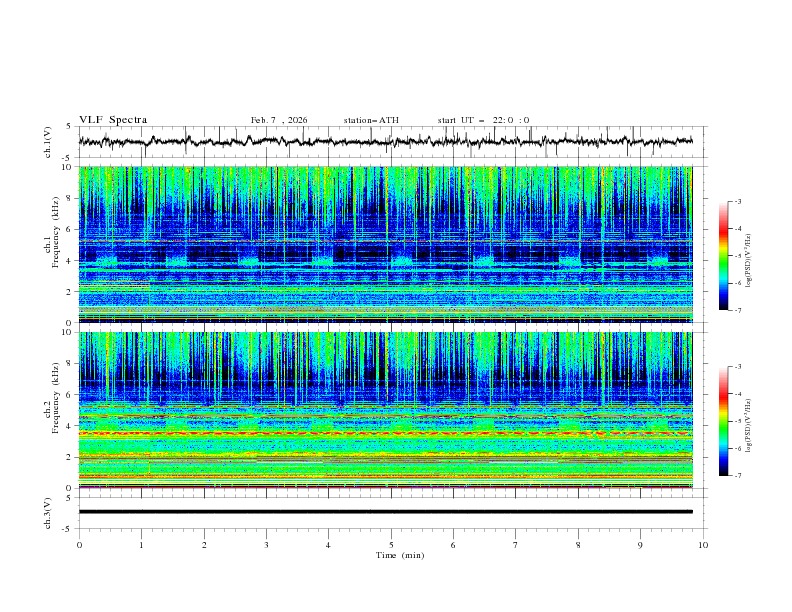Click time axis tick label "8"

point(578,545)
